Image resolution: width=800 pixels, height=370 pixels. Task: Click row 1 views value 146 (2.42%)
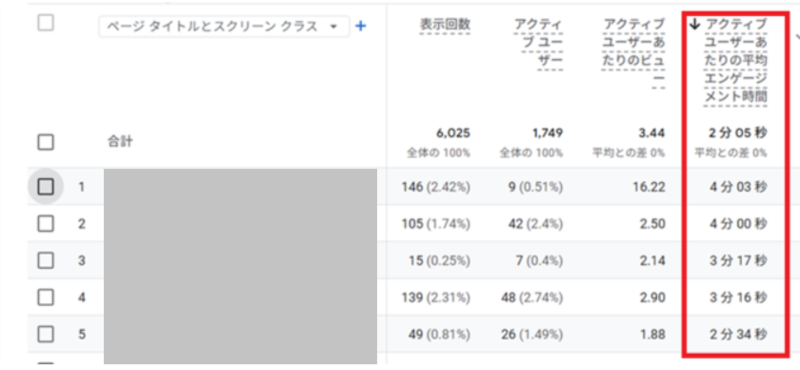[436, 187]
